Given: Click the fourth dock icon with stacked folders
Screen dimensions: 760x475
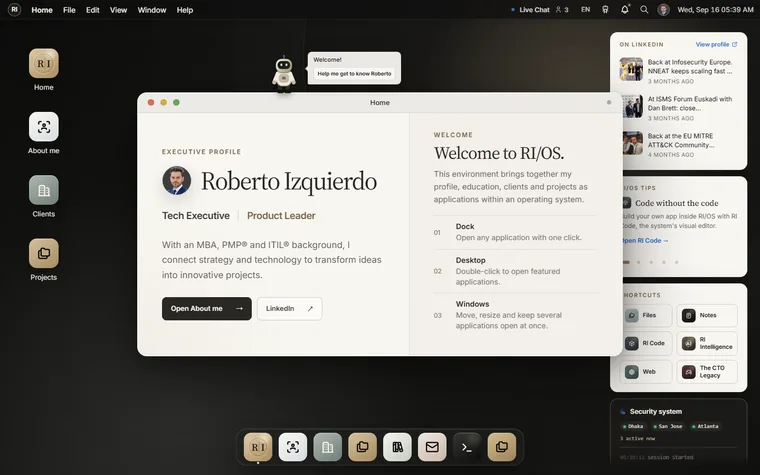Looking at the screenshot, I should pos(363,447).
